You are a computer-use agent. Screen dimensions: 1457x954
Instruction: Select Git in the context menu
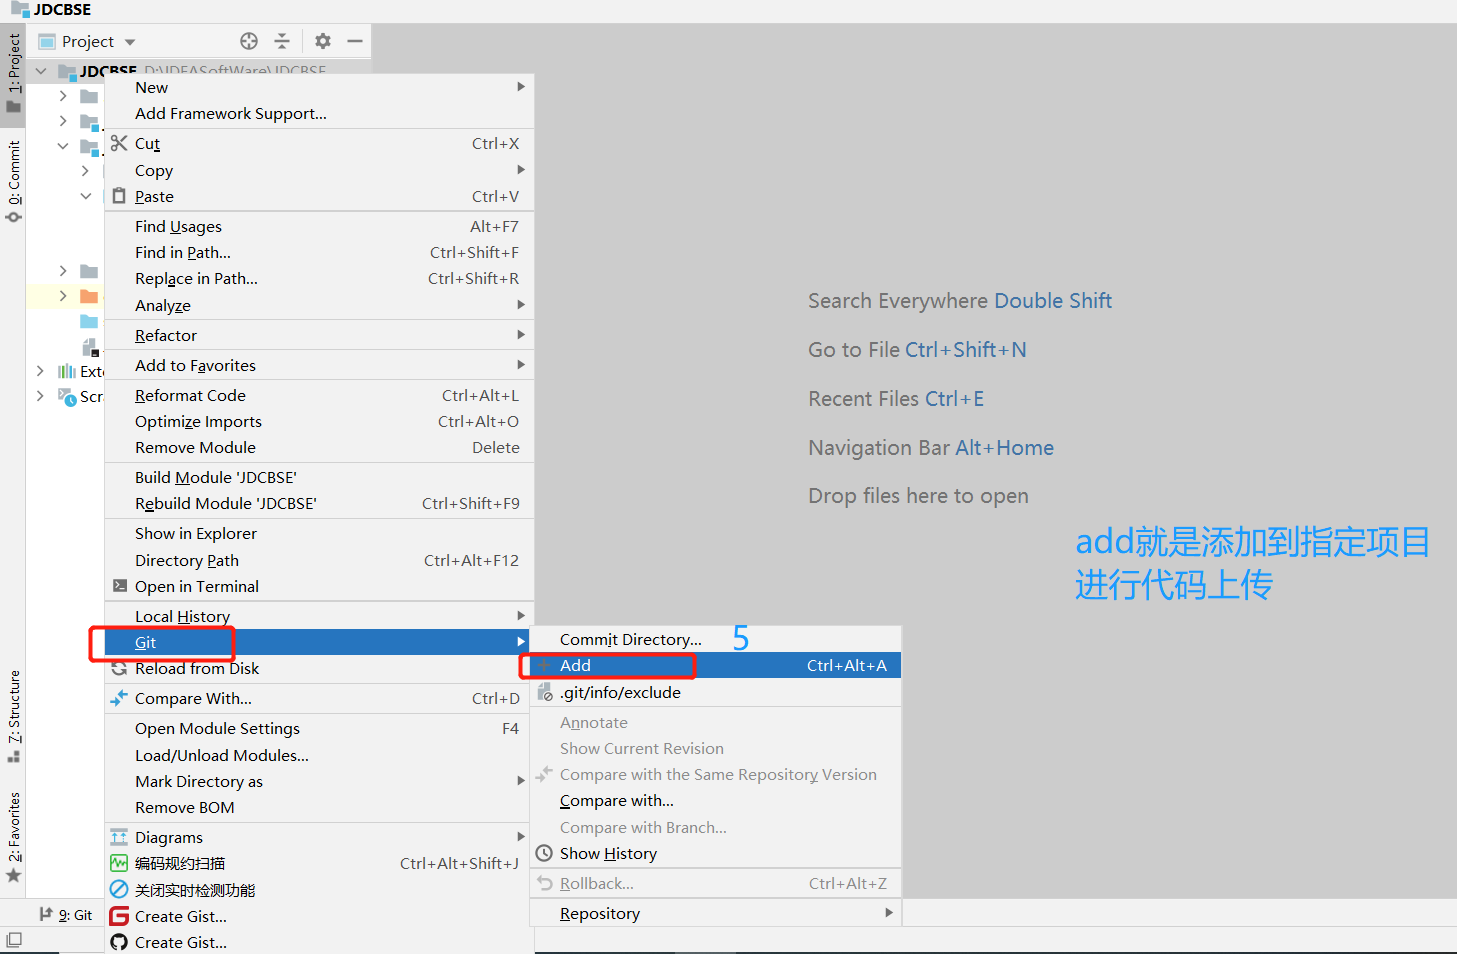pos(145,641)
